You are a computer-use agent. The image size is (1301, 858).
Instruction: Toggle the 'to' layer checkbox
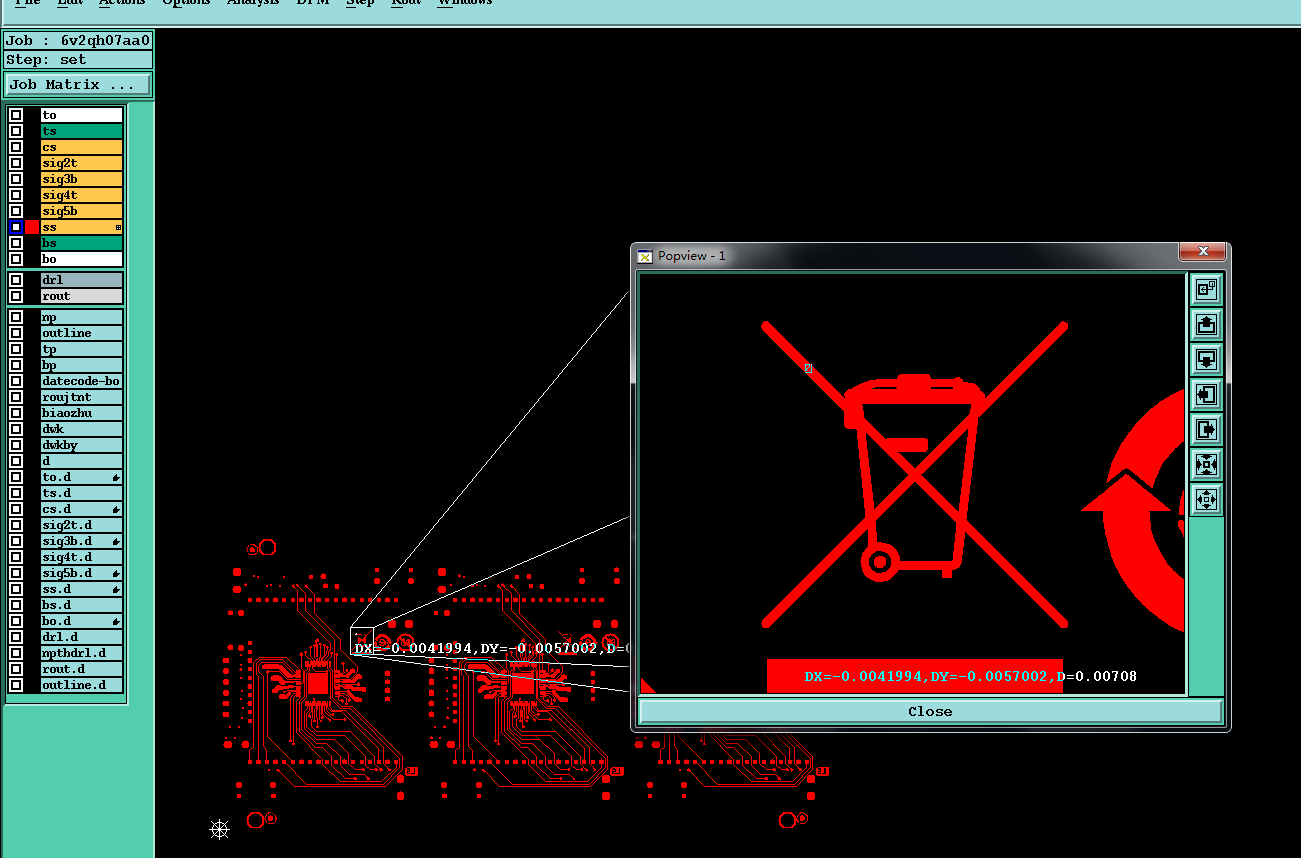pyautogui.click(x=16, y=115)
